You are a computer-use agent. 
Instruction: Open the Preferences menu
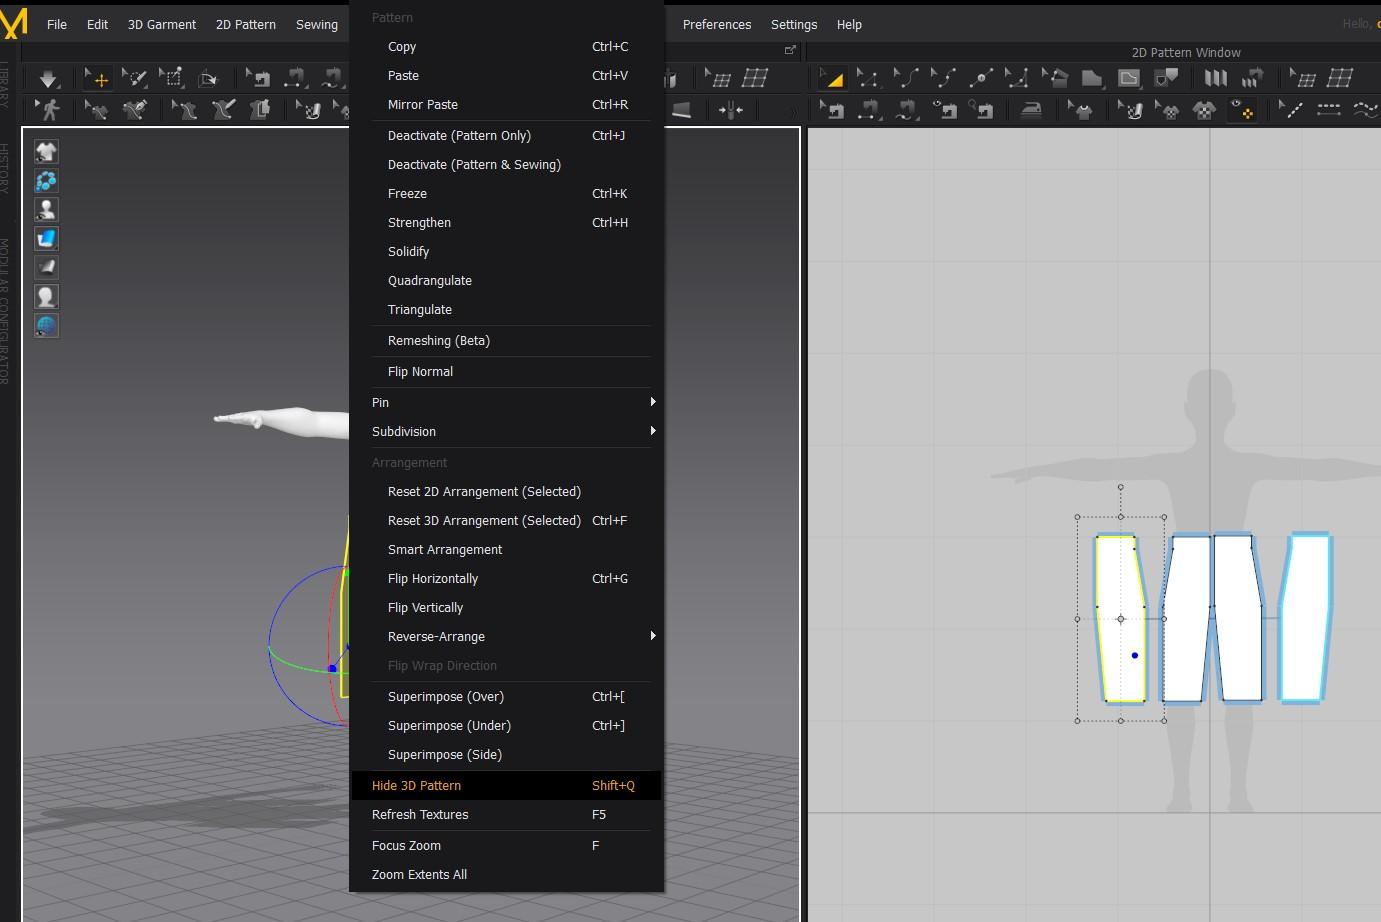tap(716, 24)
